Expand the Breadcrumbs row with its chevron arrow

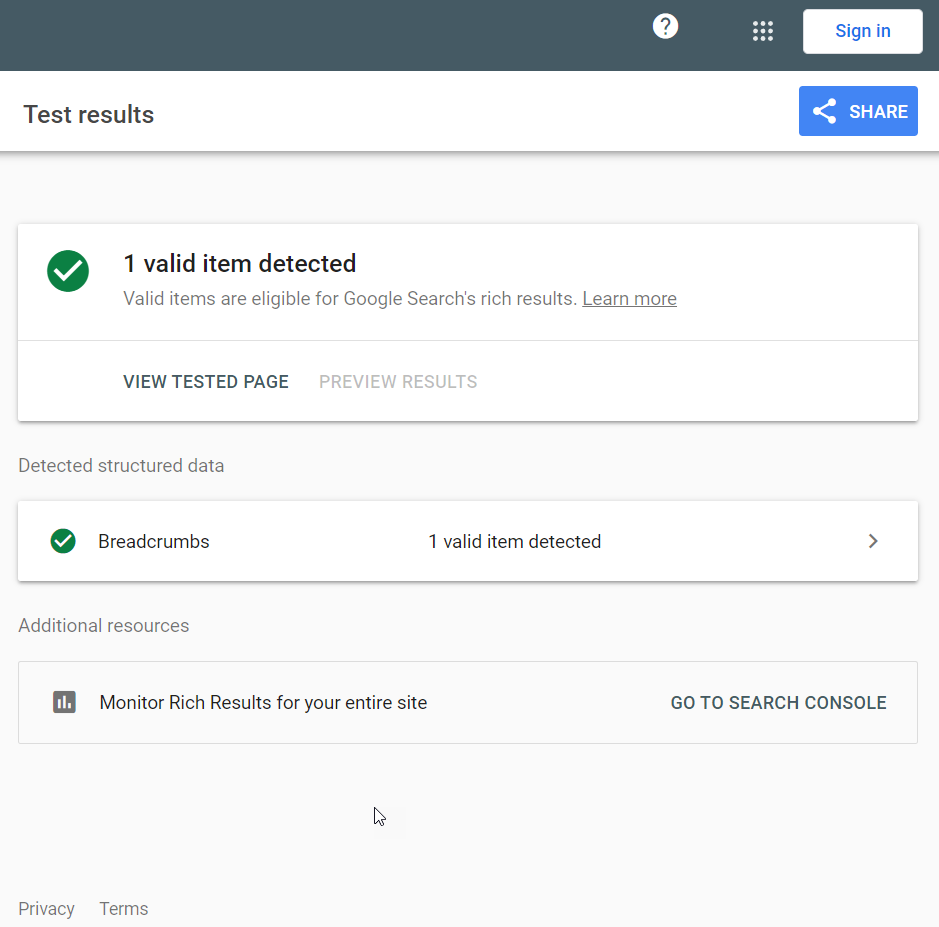coord(873,541)
